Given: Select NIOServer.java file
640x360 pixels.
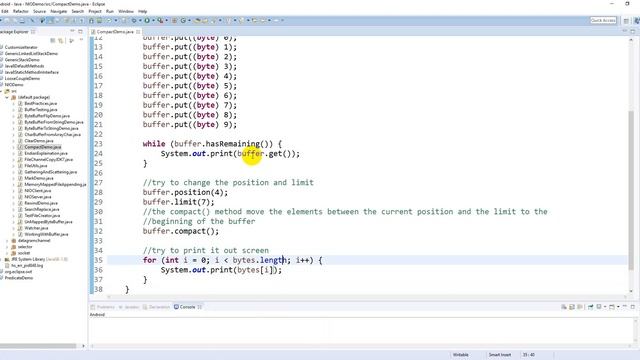Looking at the screenshot, I should coord(38,197).
